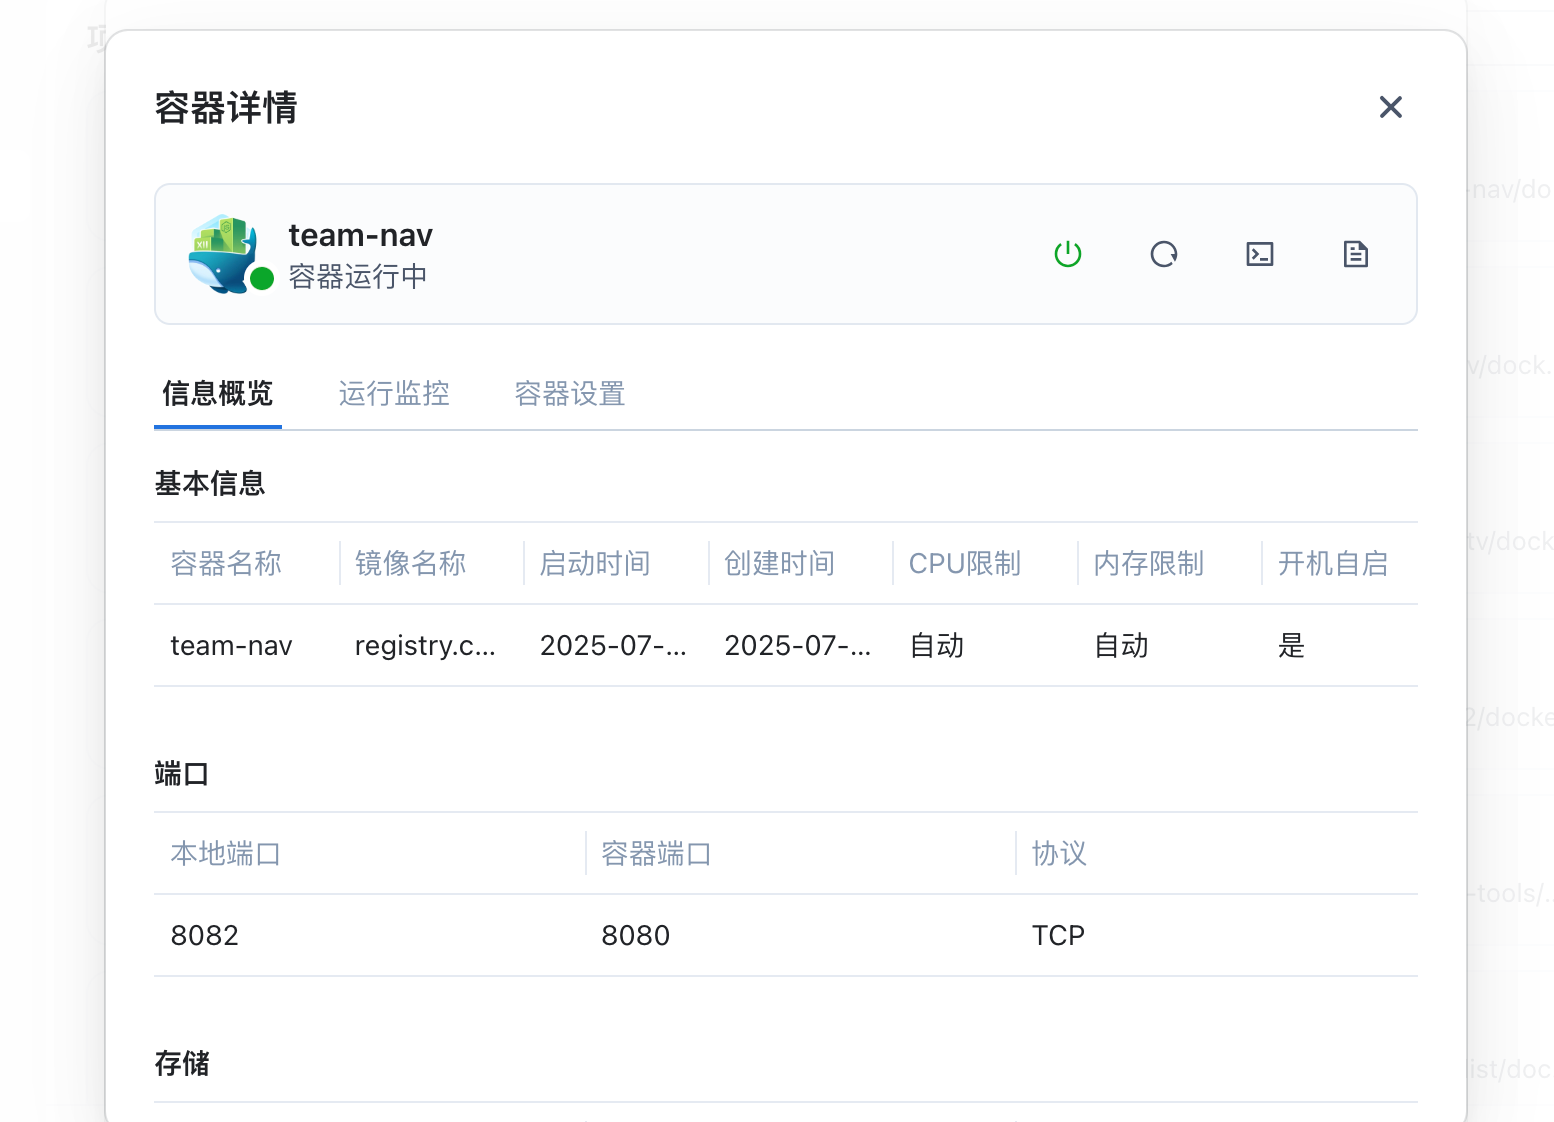Open the container logs document icon

tap(1355, 254)
